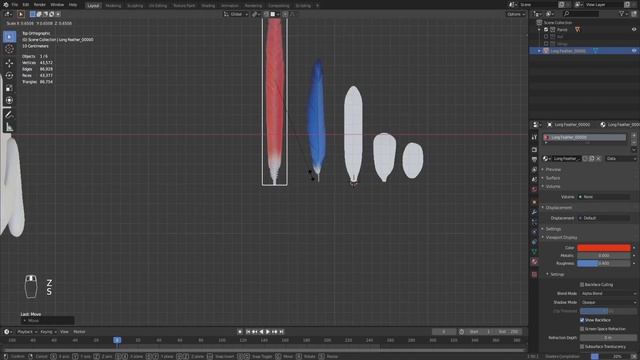The height and width of the screenshot is (360, 640).
Task: Open the Texture properties tab
Action: tap(534, 274)
